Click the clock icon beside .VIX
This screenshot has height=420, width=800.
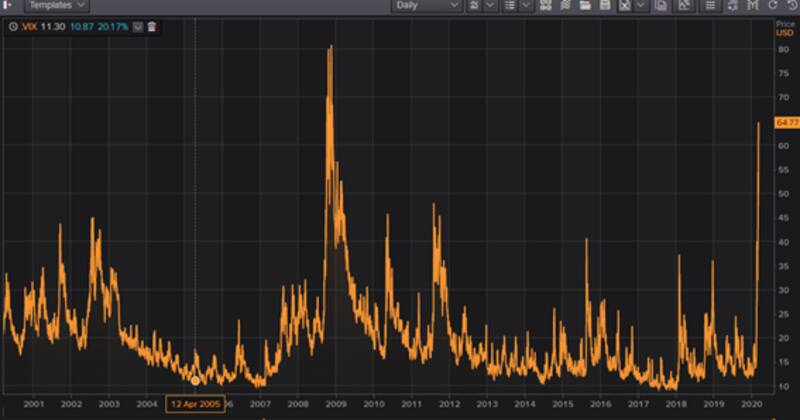[x=12, y=27]
